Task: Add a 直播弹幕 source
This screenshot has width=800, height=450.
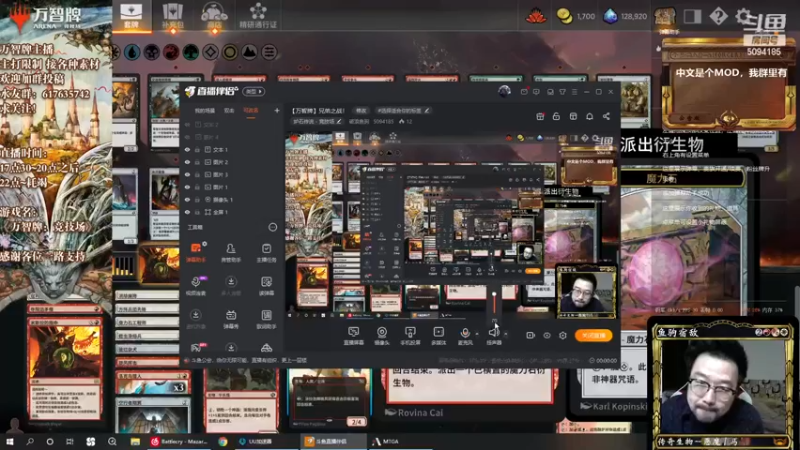Action: click(x=353, y=336)
